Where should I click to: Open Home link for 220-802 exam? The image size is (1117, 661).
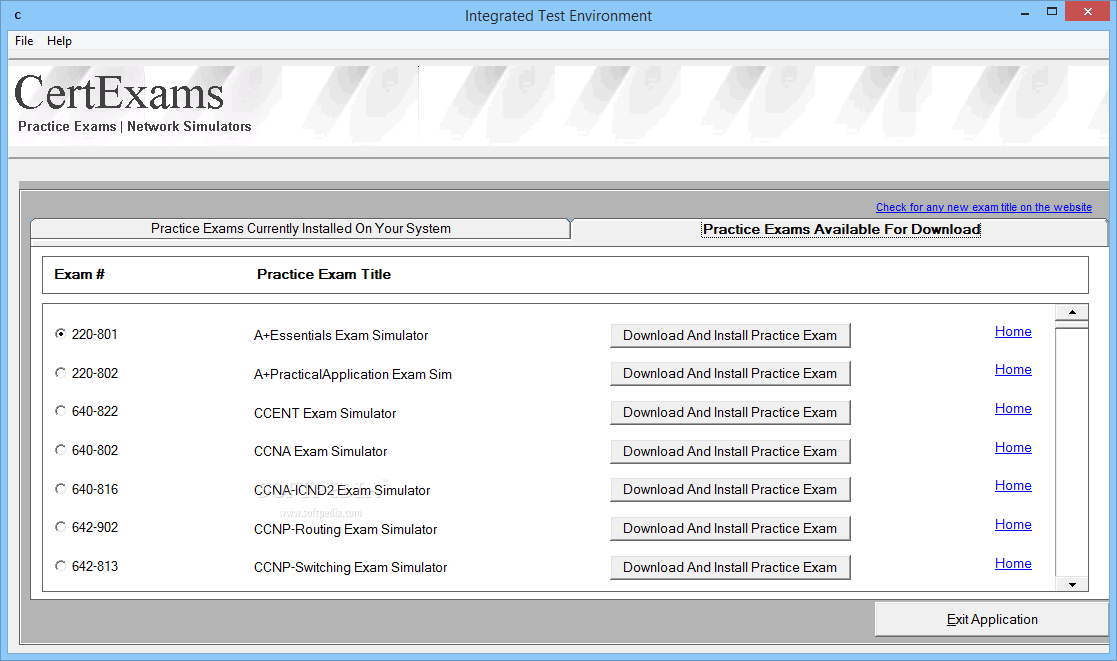[1013, 370]
